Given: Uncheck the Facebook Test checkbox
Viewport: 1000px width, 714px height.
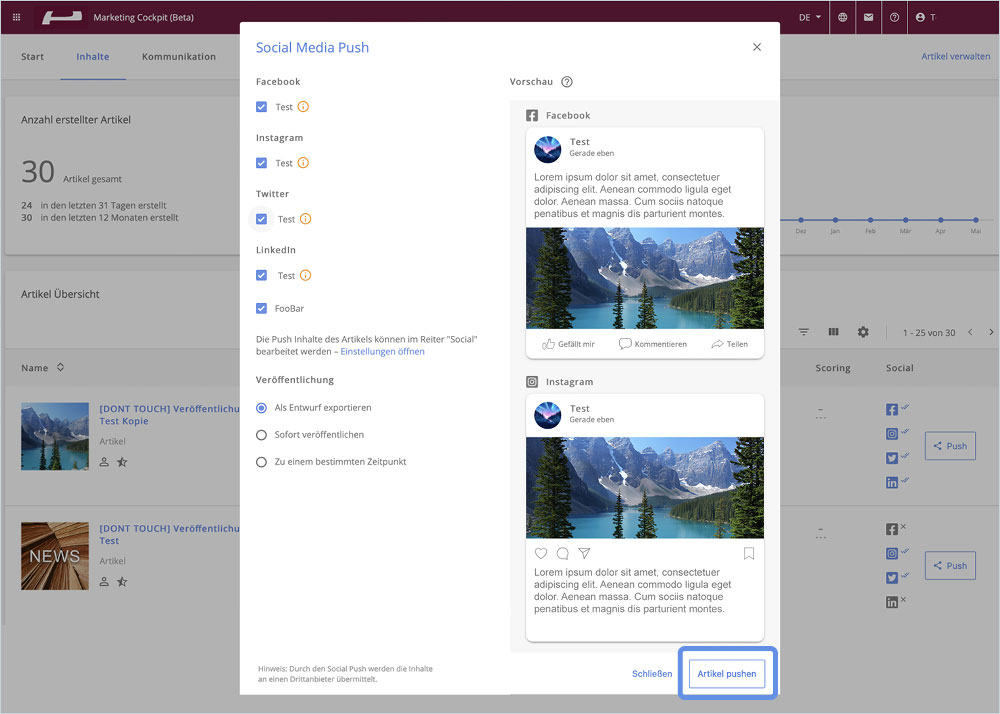Looking at the screenshot, I should click(x=261, y=106).
